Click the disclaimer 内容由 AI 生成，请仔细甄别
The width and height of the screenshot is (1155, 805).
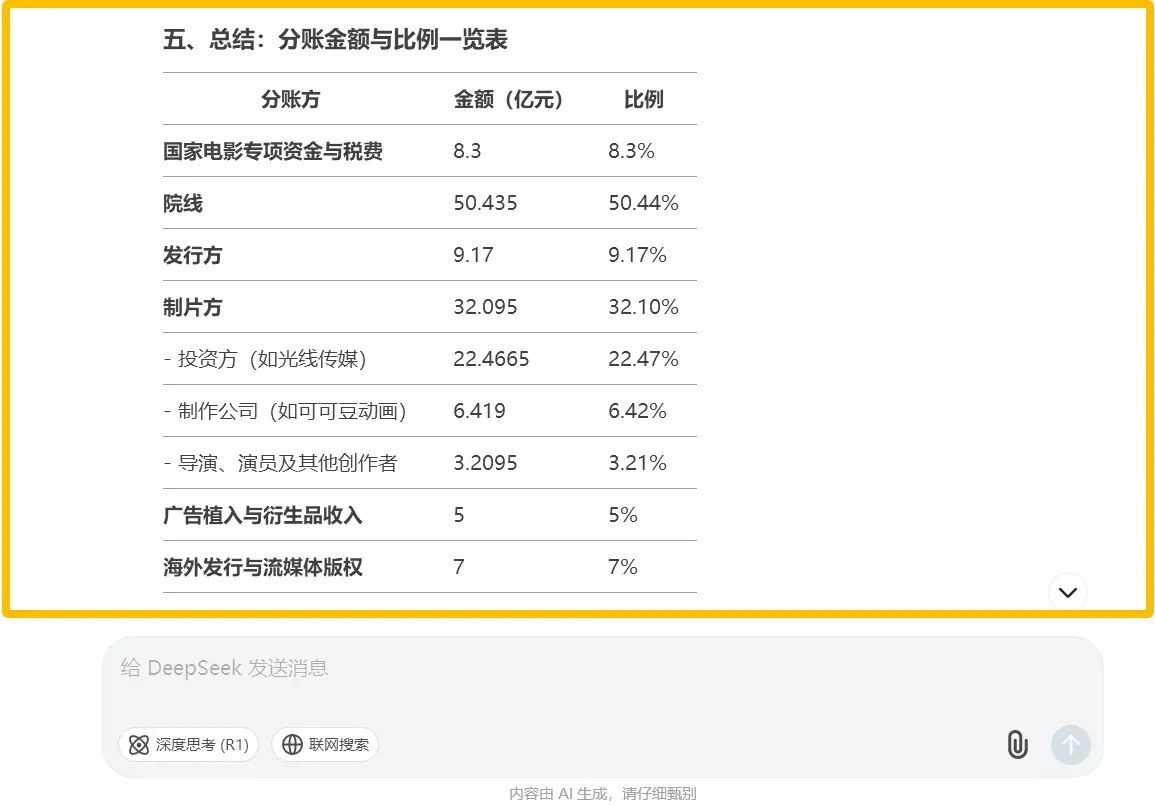[x=603, y=794]
